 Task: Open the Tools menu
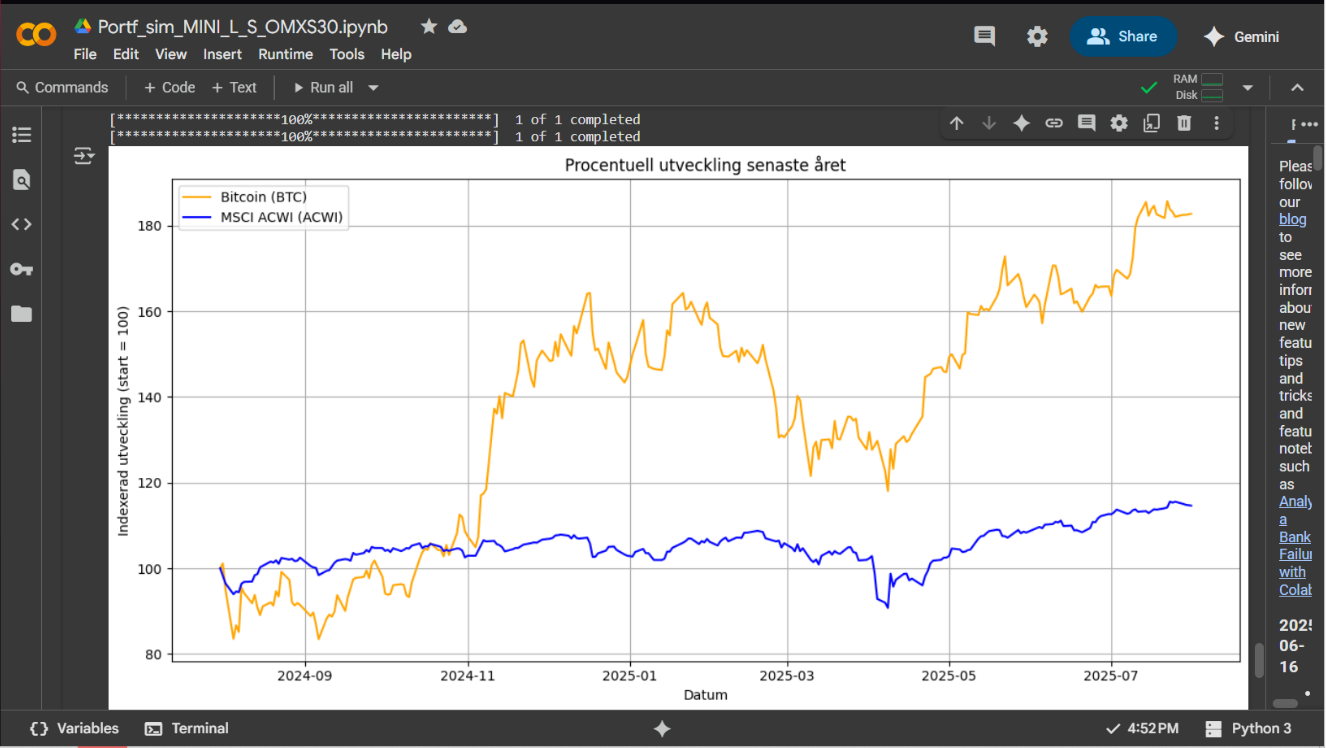(347, 54)
